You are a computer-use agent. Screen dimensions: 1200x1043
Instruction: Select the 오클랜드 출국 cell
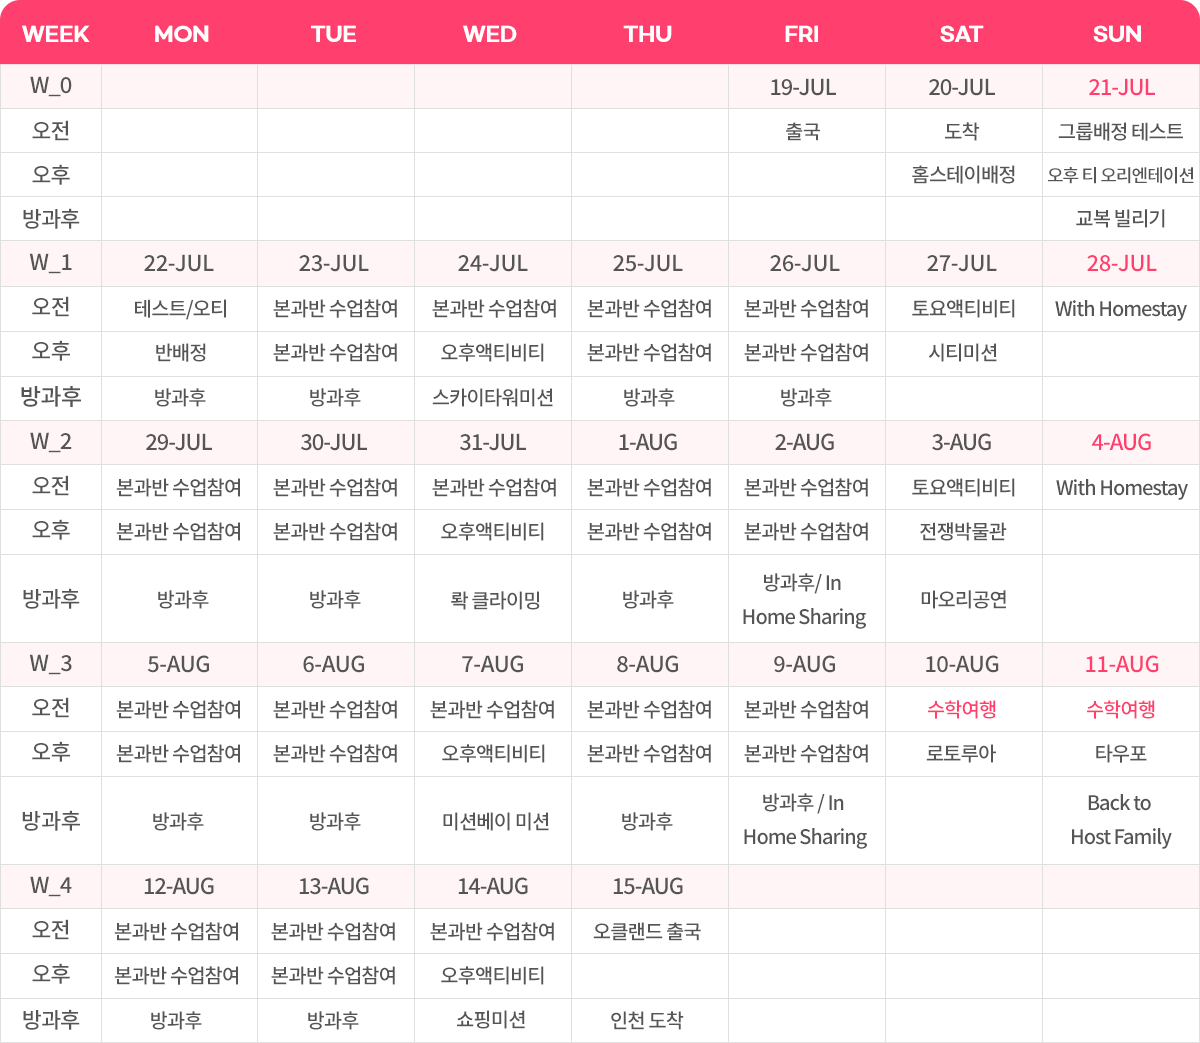(x=647, y=931)
